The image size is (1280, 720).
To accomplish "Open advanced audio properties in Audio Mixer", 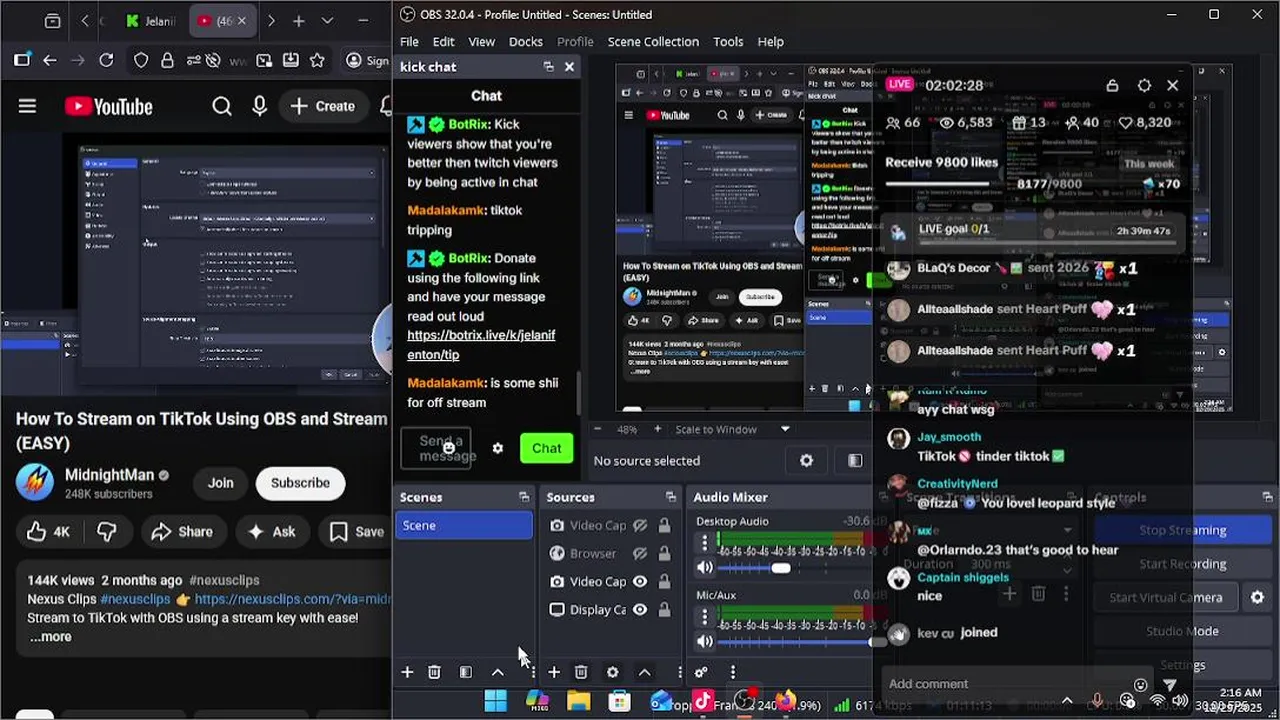I will point(701,672).
